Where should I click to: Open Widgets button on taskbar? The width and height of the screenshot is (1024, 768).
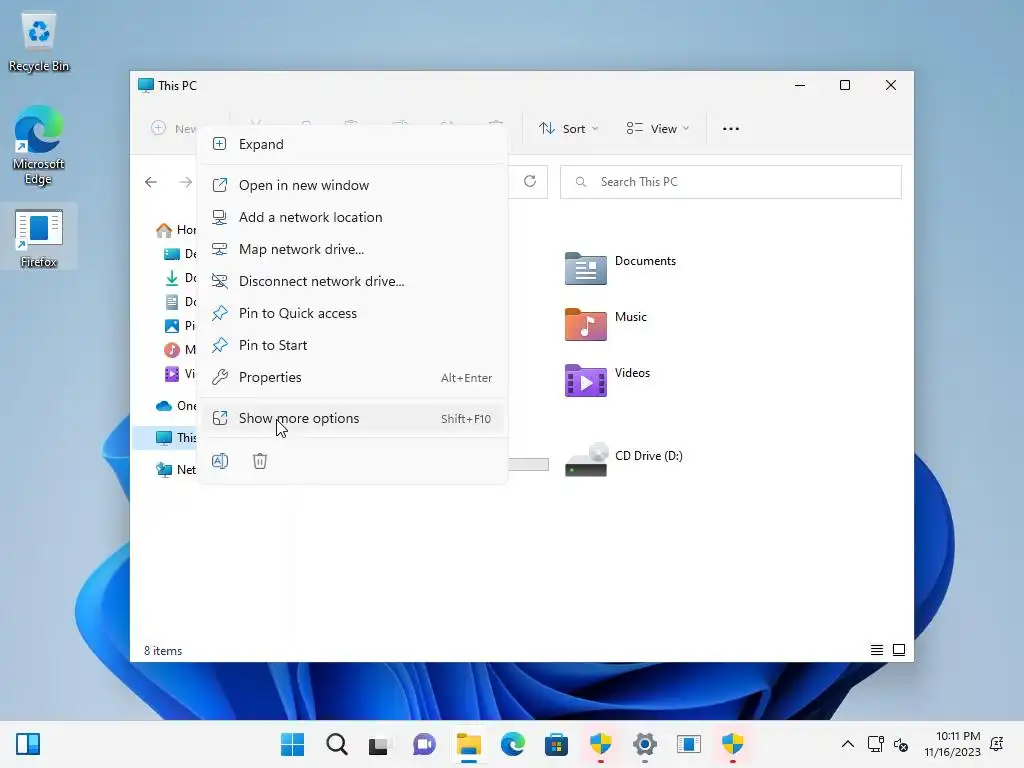click(28, 744)
